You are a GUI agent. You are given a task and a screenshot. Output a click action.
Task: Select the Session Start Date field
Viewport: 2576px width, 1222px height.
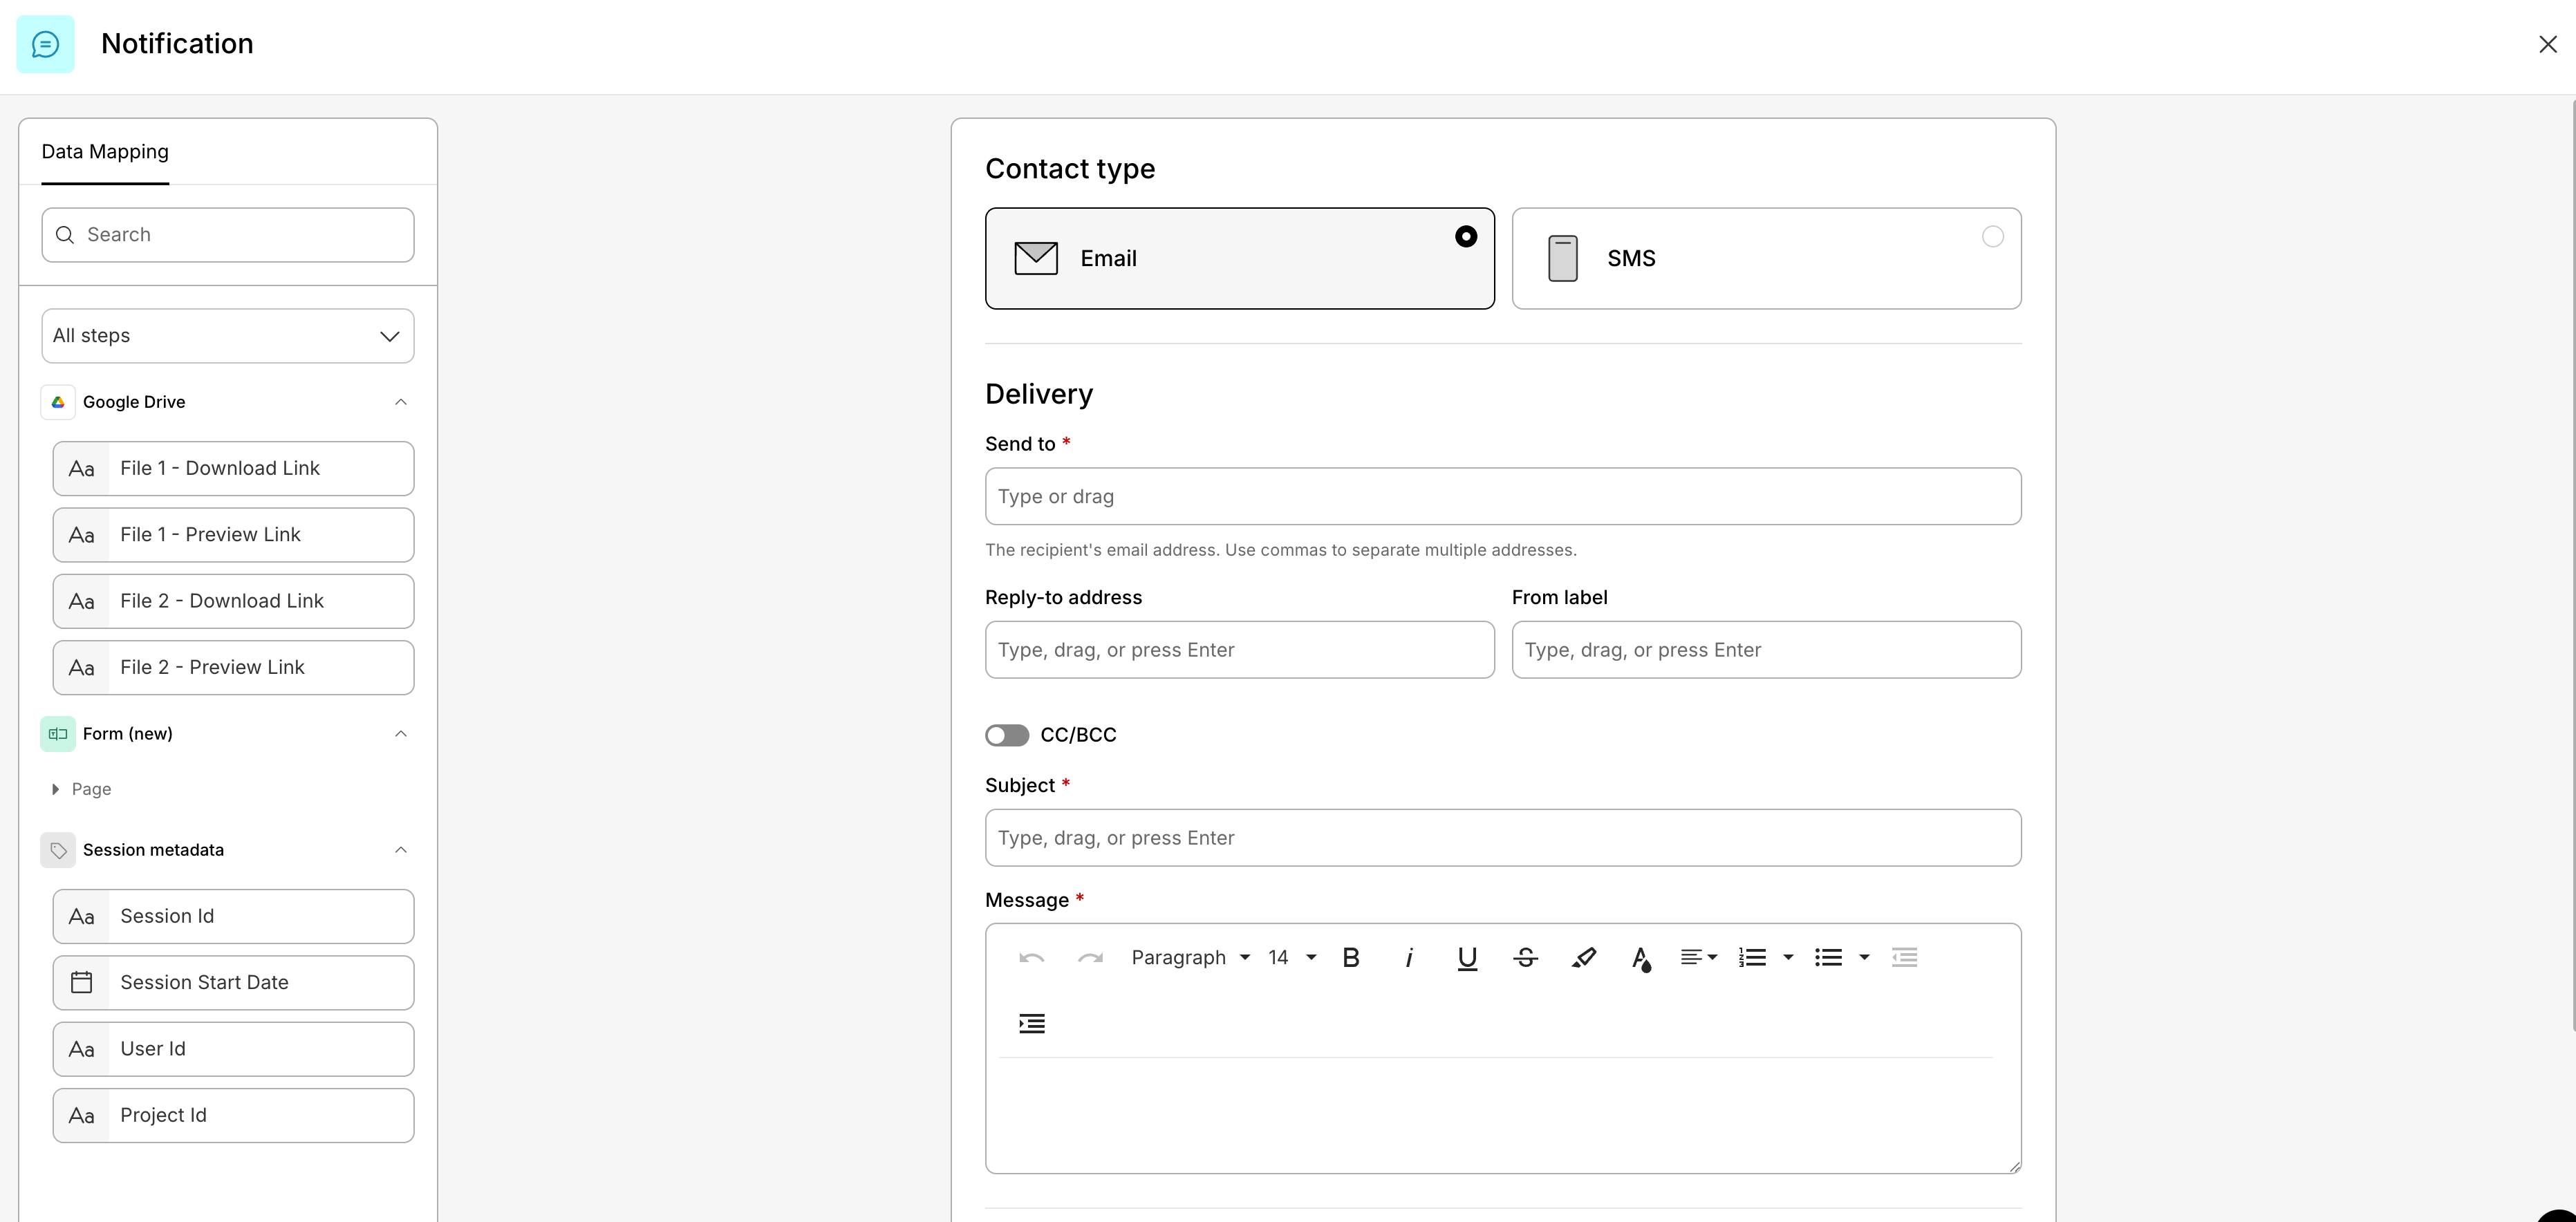[233, 982]
